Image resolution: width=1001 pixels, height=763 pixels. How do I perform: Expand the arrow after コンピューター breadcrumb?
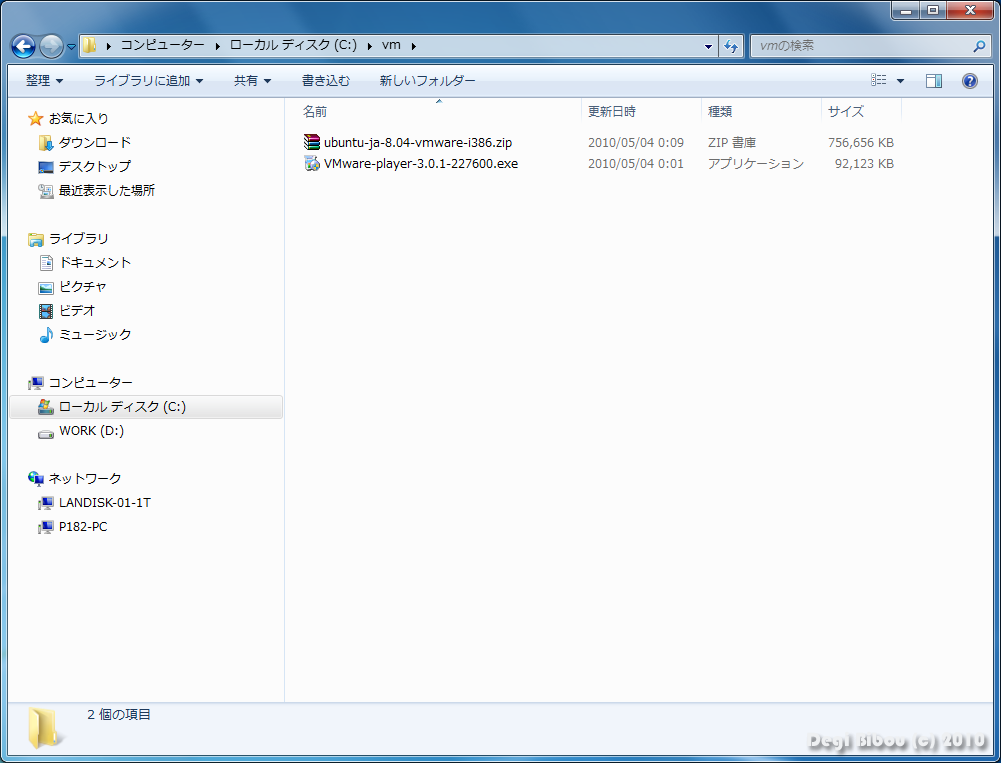tap(217, 46)
